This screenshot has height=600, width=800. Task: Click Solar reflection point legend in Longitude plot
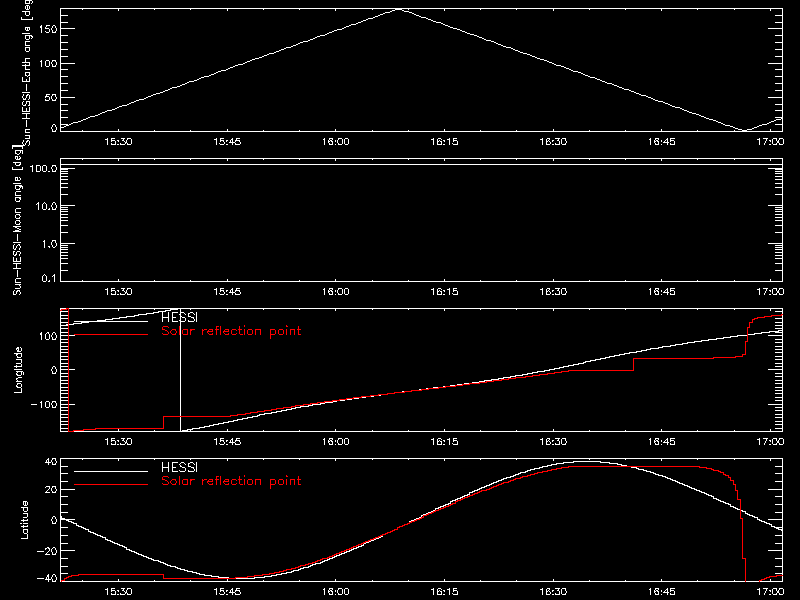[x=231, y=331]
